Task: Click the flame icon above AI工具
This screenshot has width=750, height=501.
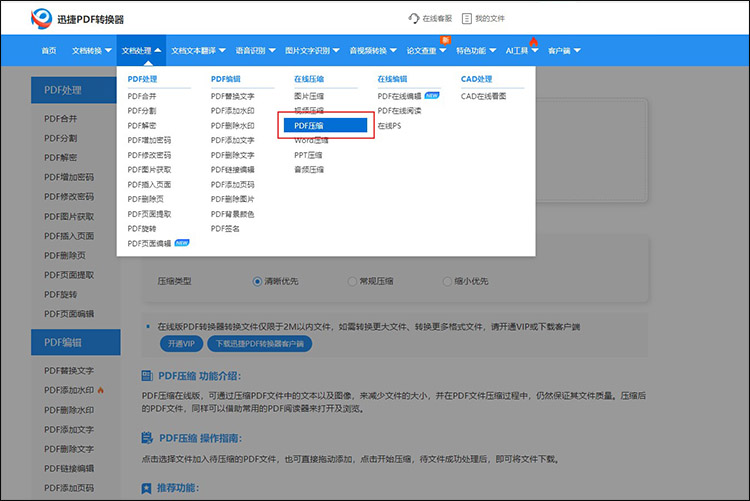Action: [533, 42]
